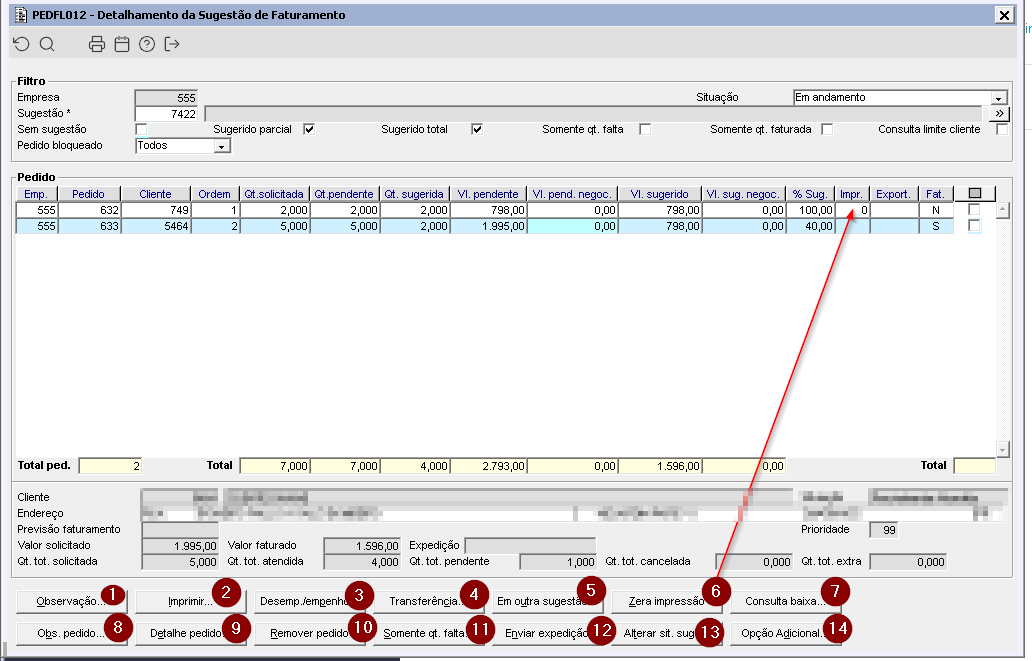Click the double-arrow button beside Sugestão field
The height and width of the screenshot is (661, 1032).
[999, 113]
